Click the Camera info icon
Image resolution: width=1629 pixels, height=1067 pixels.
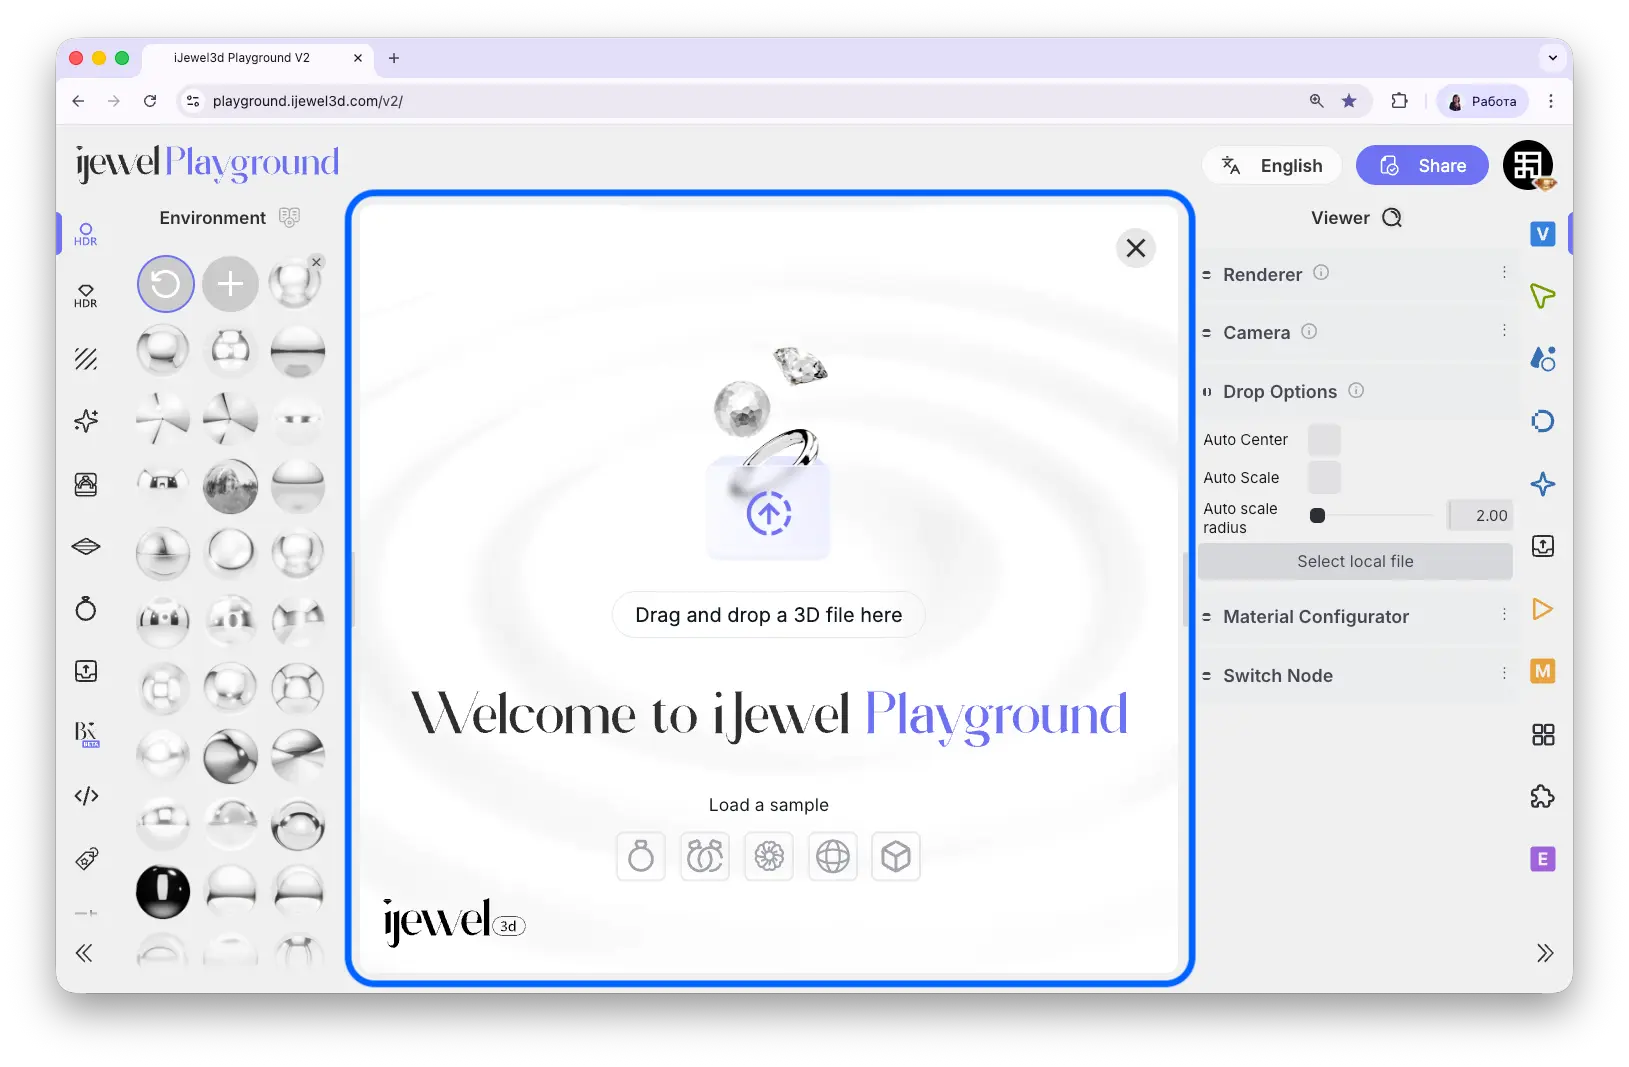tap(1309, 331)
